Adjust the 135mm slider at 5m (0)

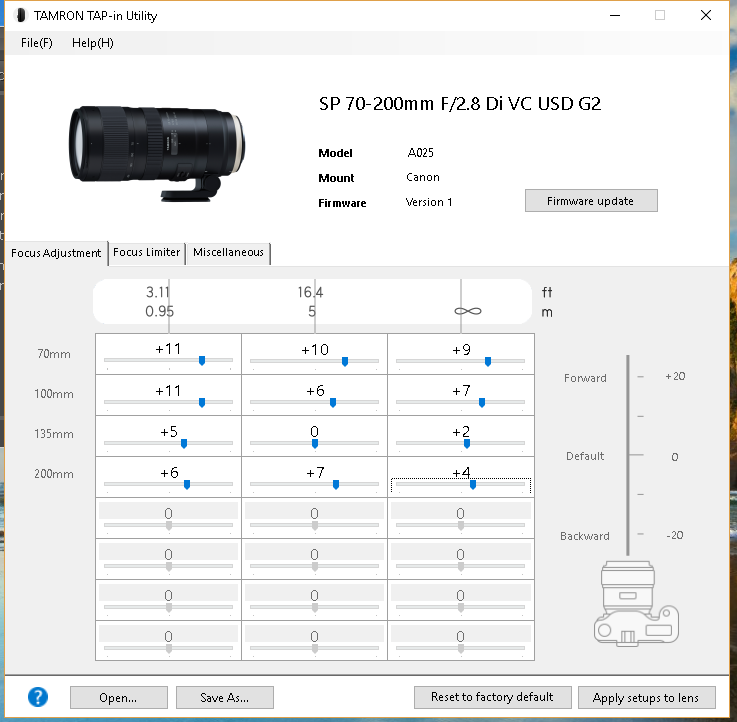314,443
